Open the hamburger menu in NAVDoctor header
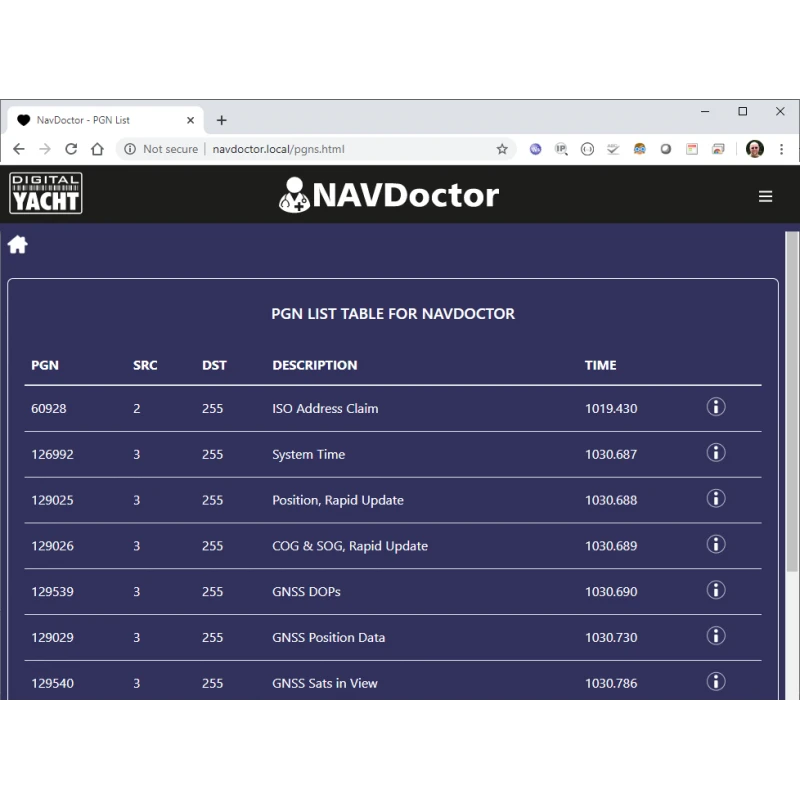 (x=765, y=196)
